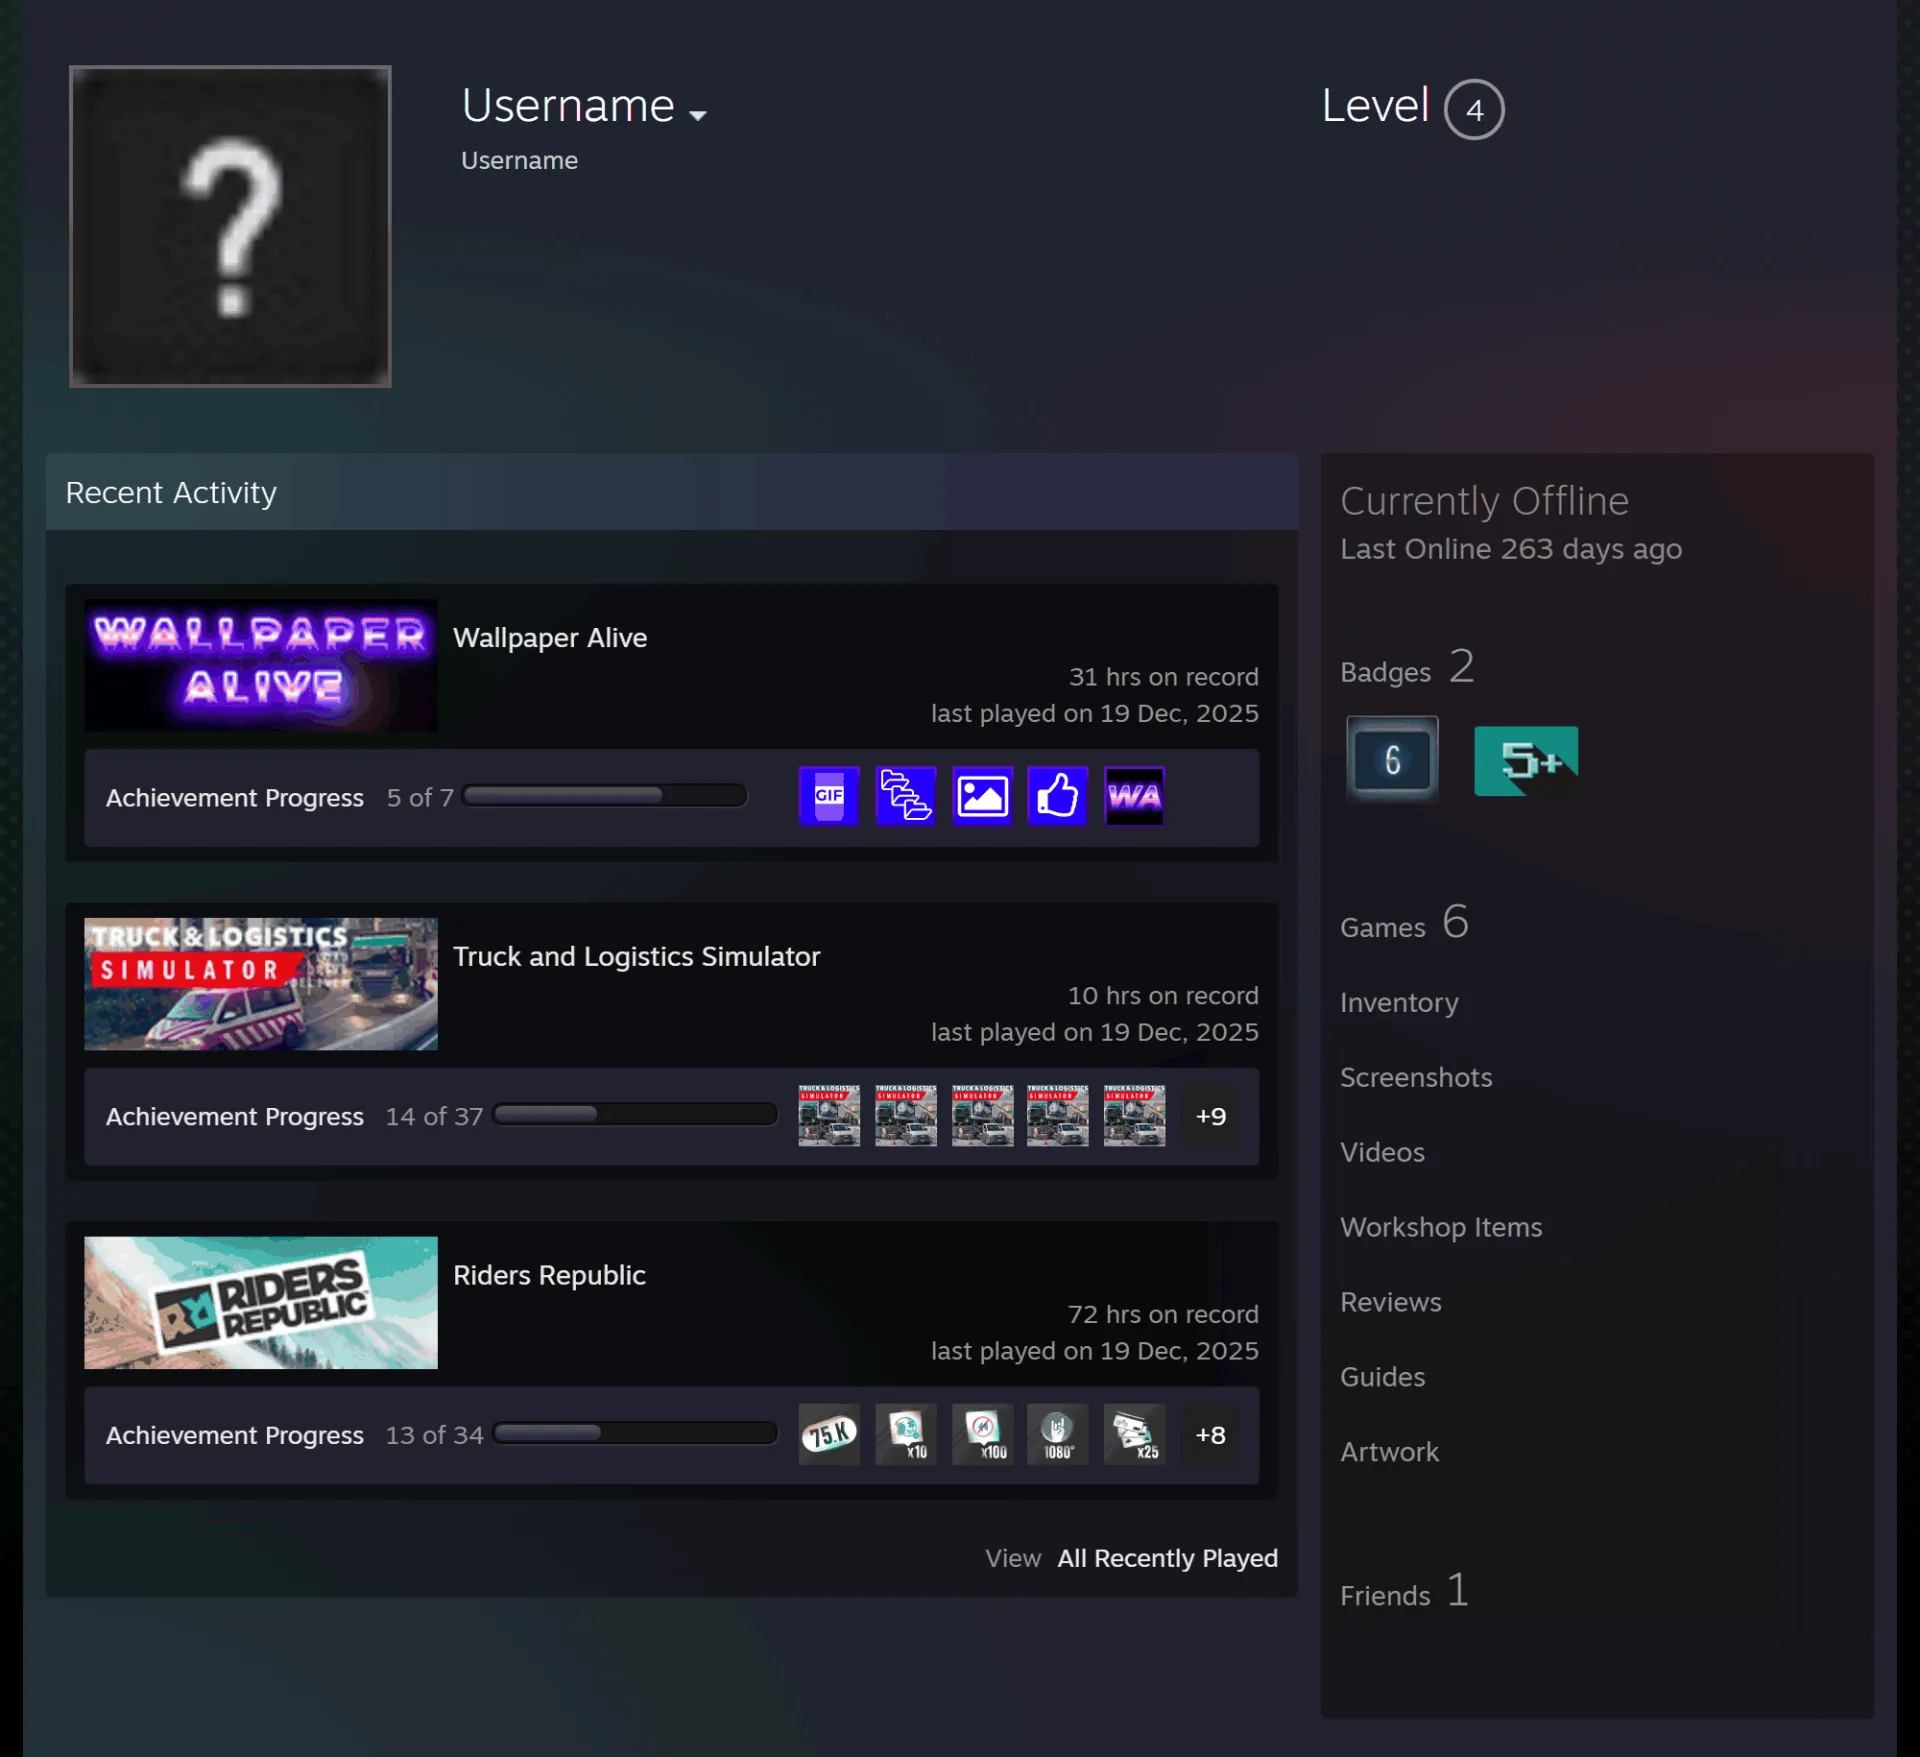Click the 5+ games collector badge

1526,760
